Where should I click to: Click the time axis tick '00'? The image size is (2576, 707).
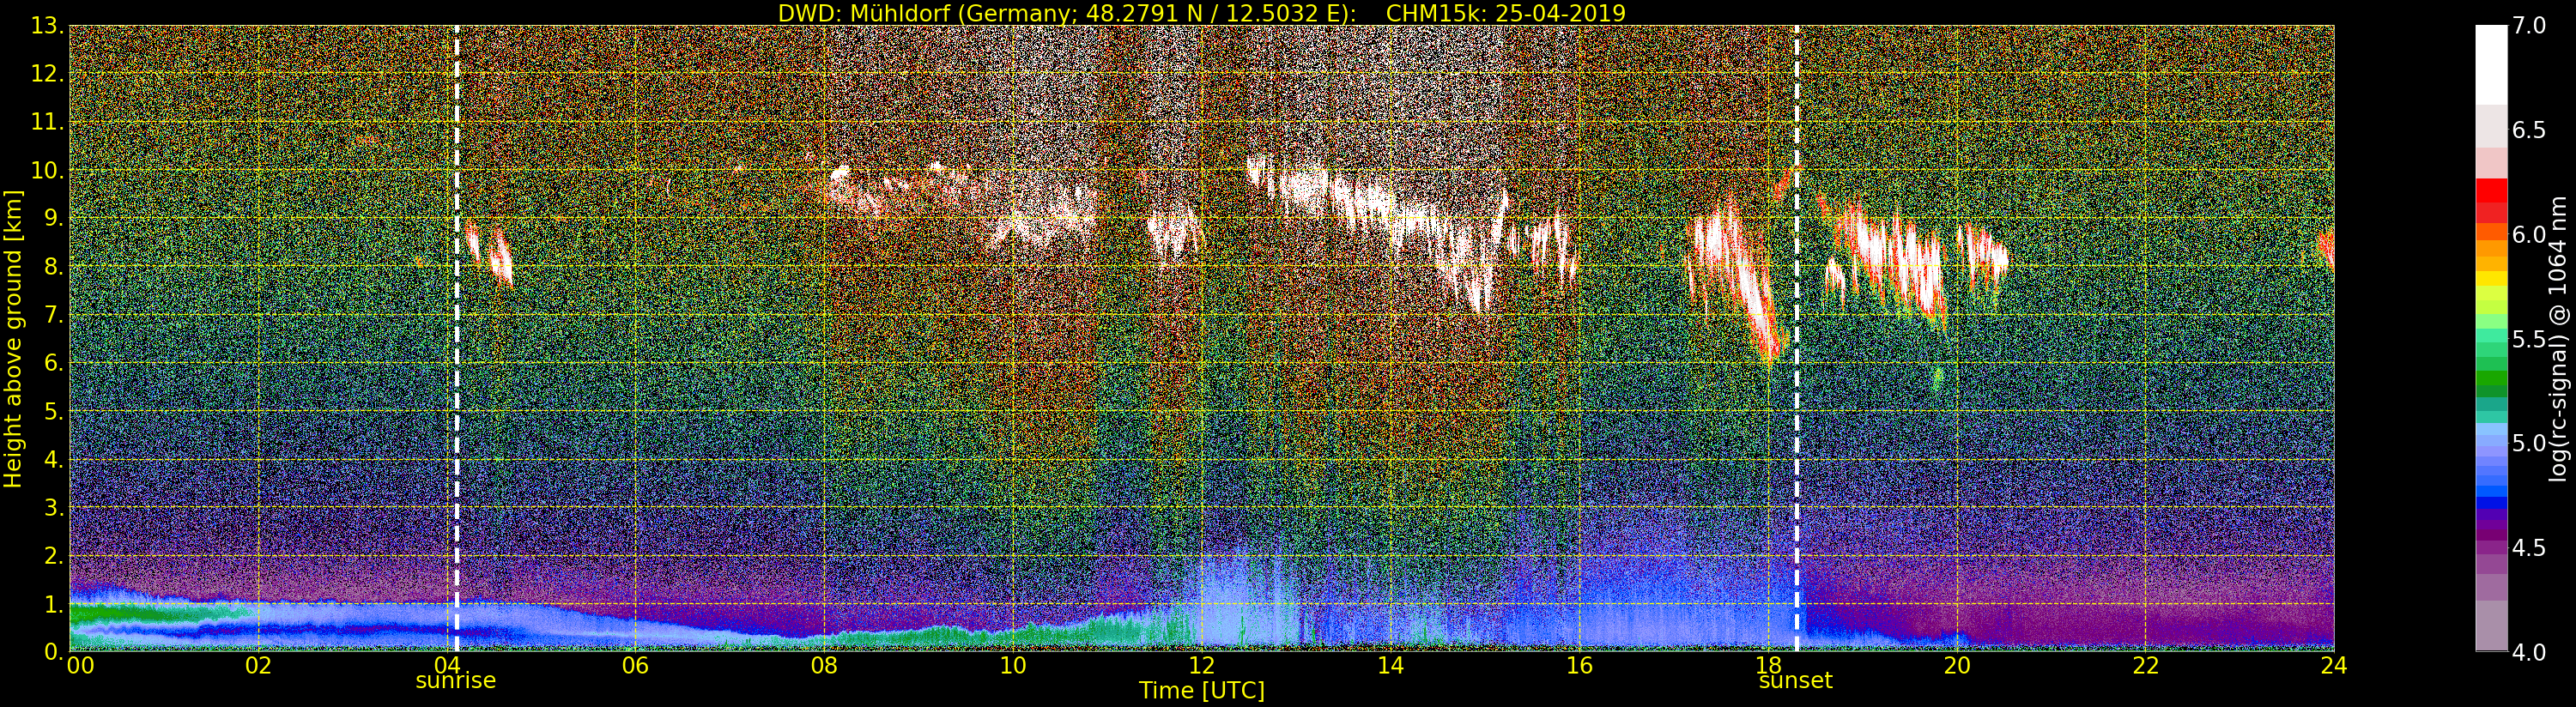80,665
